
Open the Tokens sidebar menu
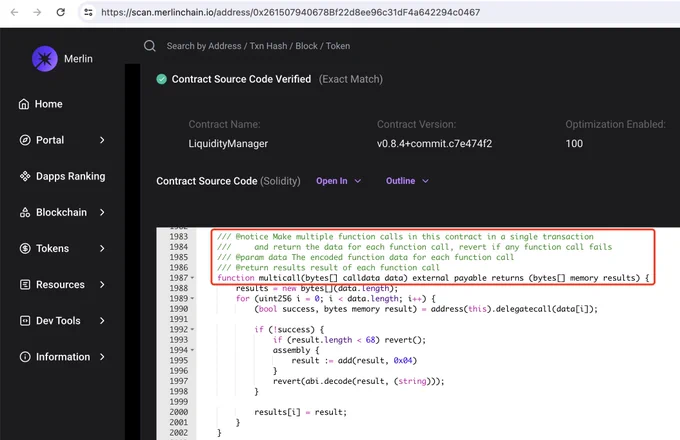[x=52, y=248]
